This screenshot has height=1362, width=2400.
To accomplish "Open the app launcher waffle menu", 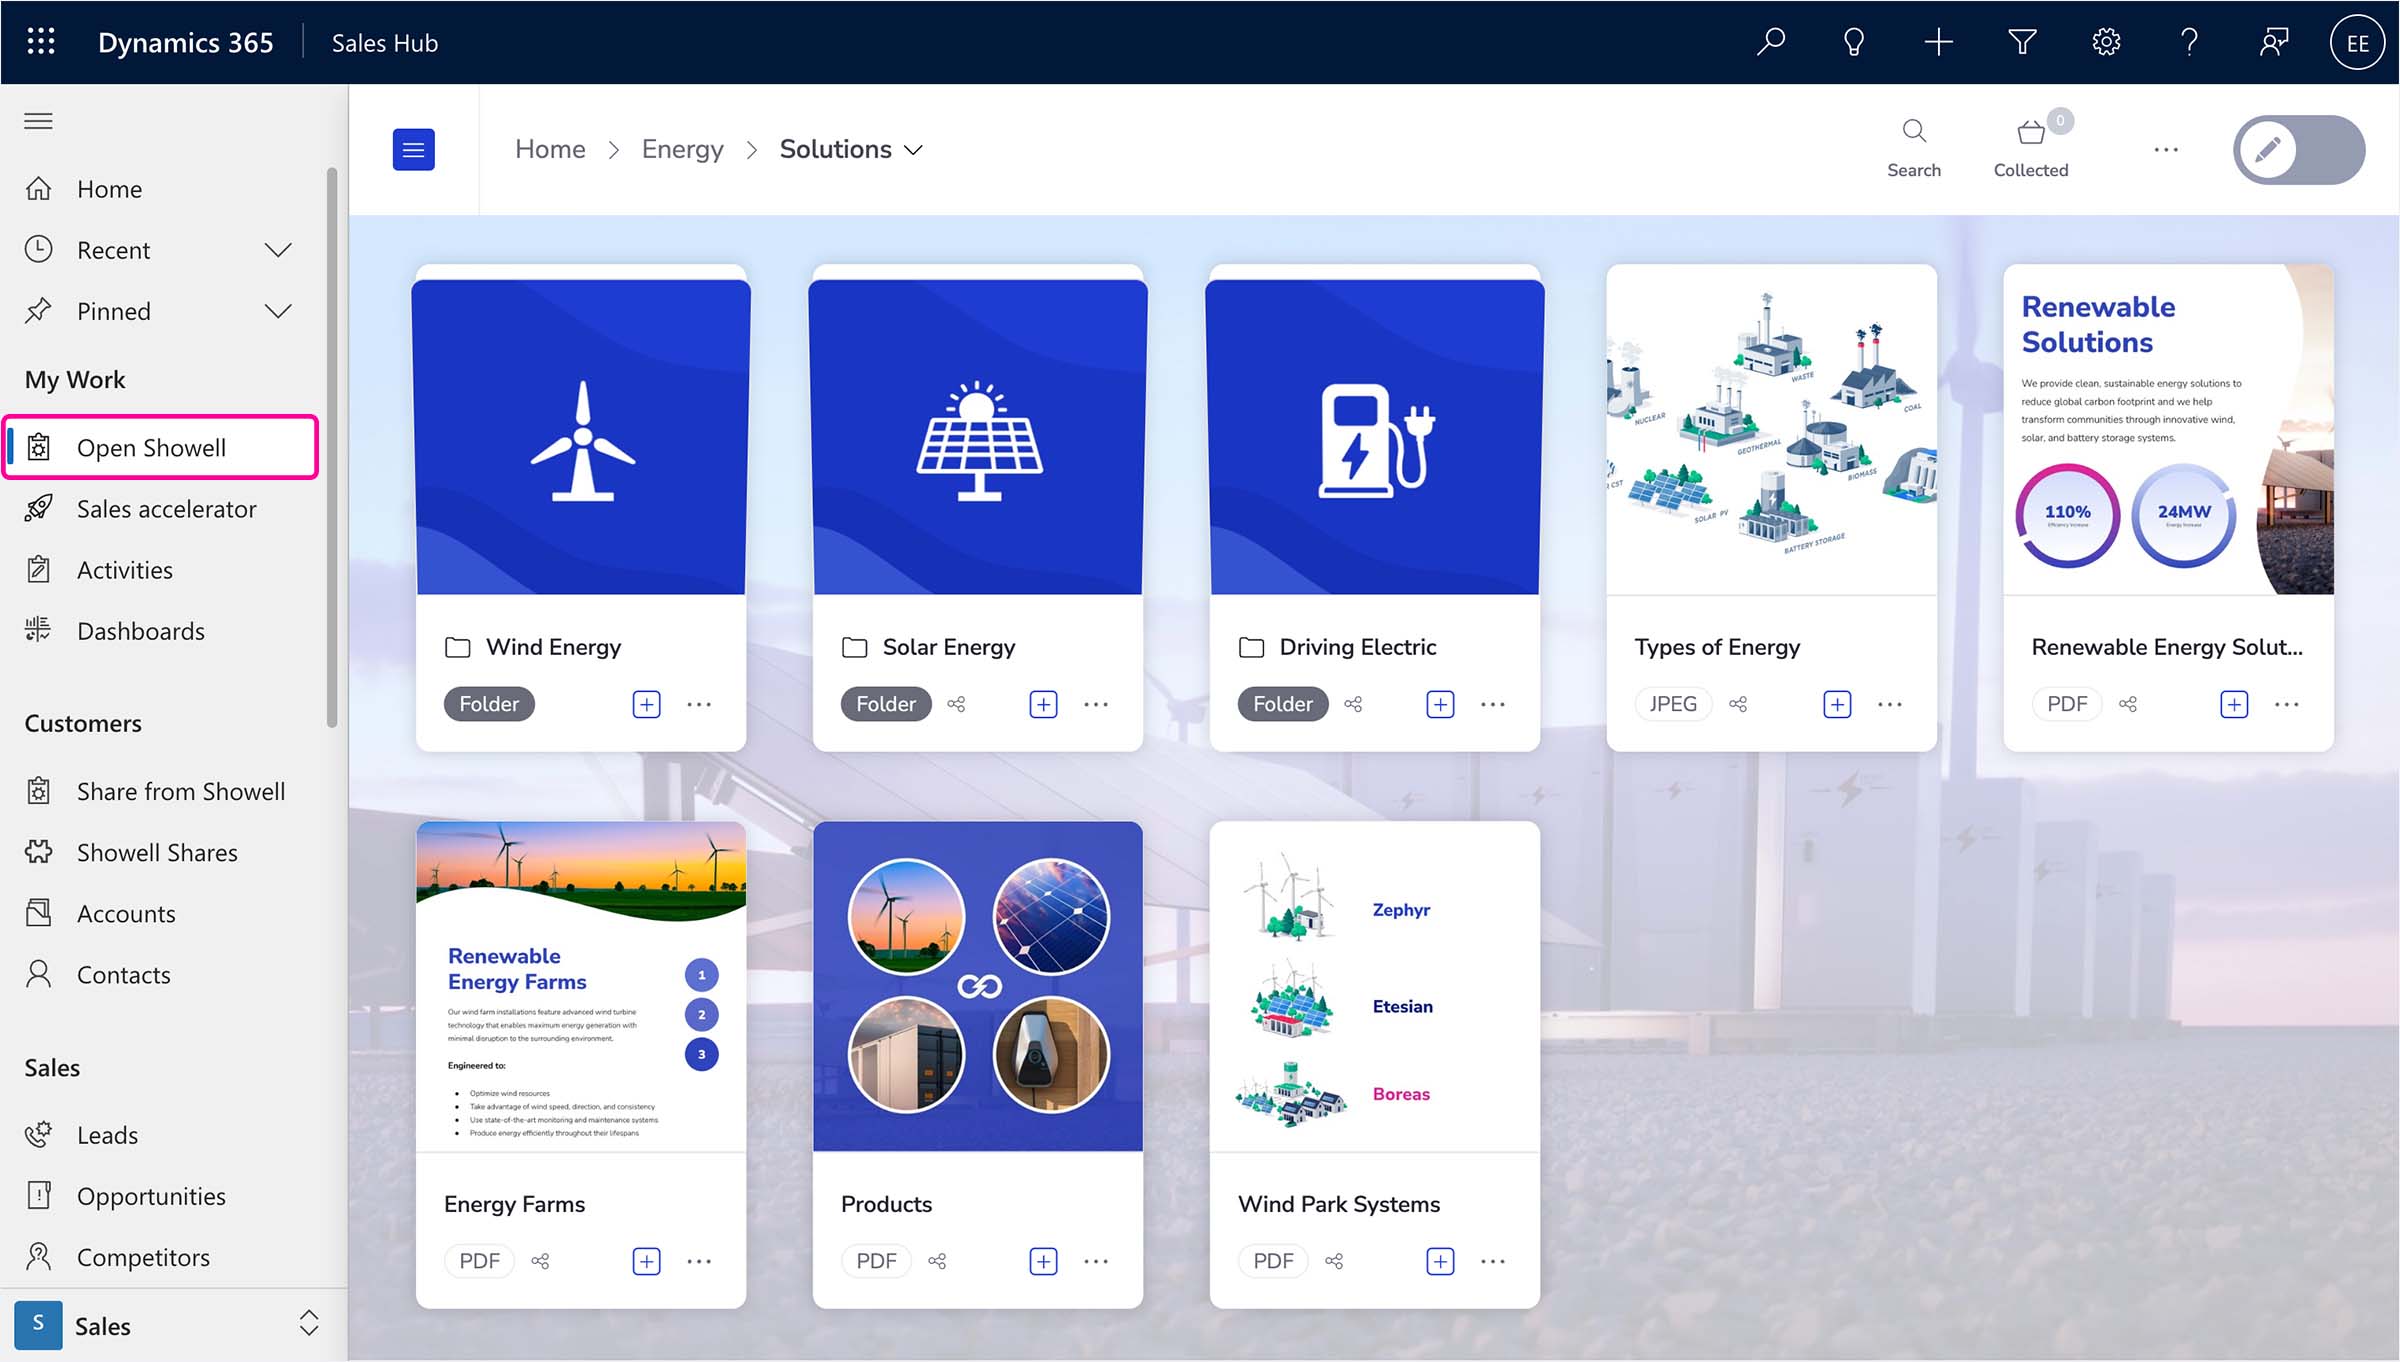I will [40, 41].
